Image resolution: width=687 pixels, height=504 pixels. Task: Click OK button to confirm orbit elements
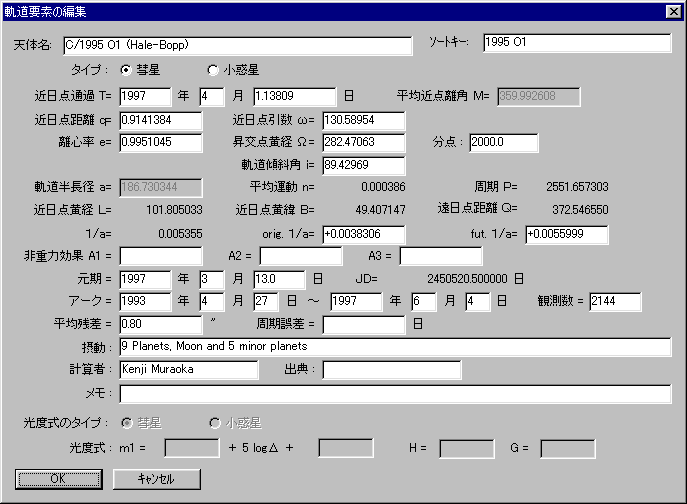pyautogui.click(x=59, y=479)
